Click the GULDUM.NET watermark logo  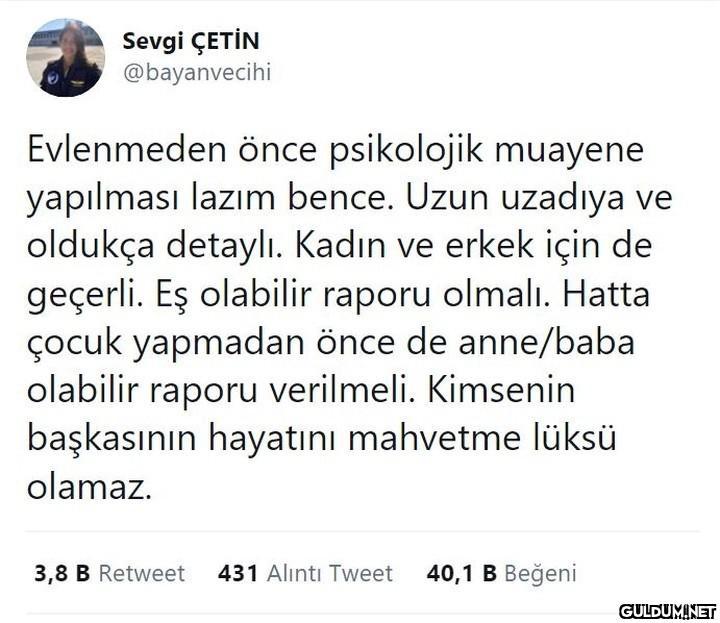coord(667,611)
